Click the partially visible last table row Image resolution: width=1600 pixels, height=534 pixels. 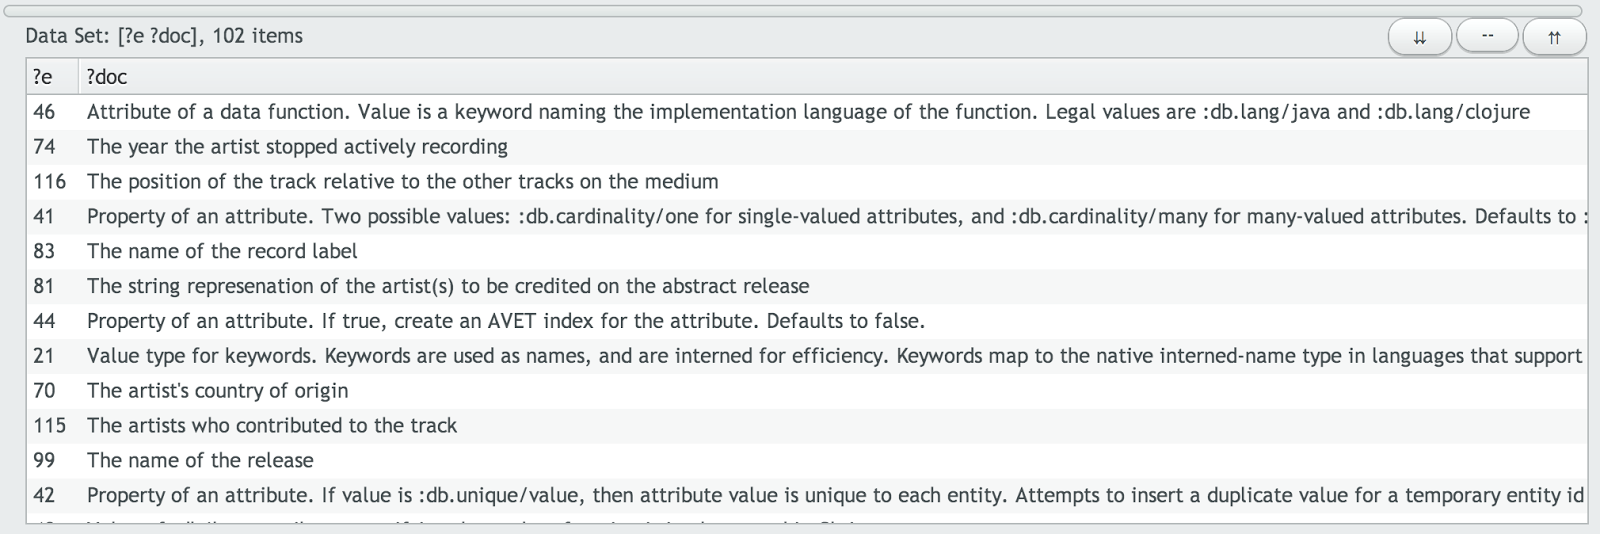point(807,518)
